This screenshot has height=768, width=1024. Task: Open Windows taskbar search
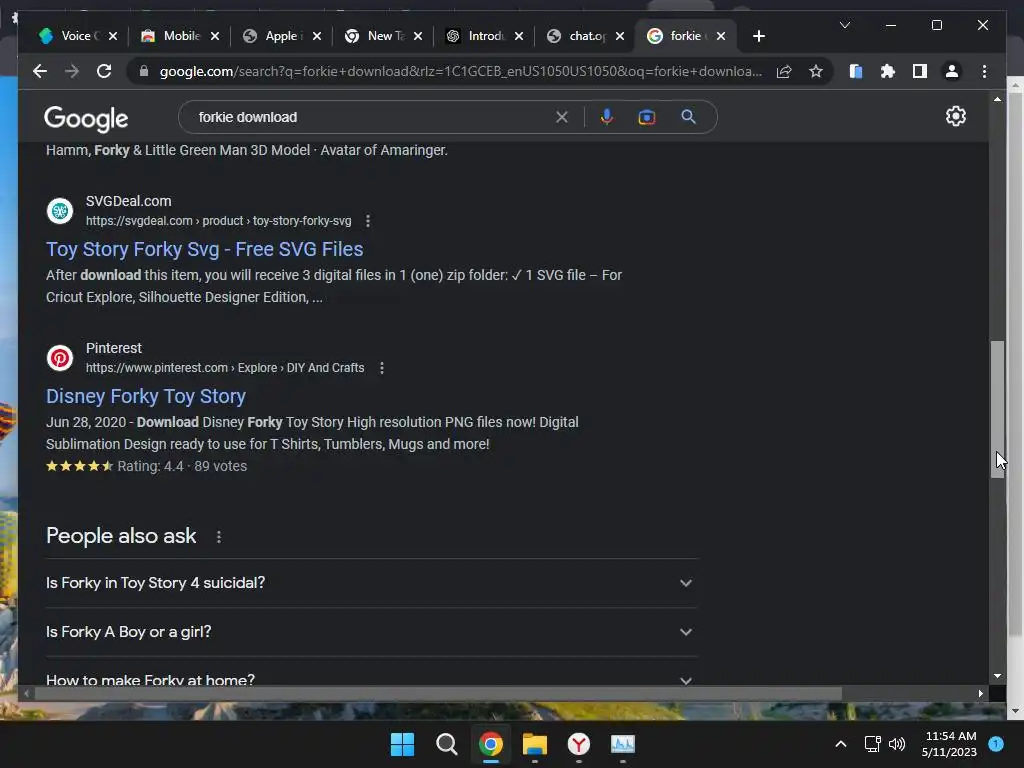click(447, 744)
